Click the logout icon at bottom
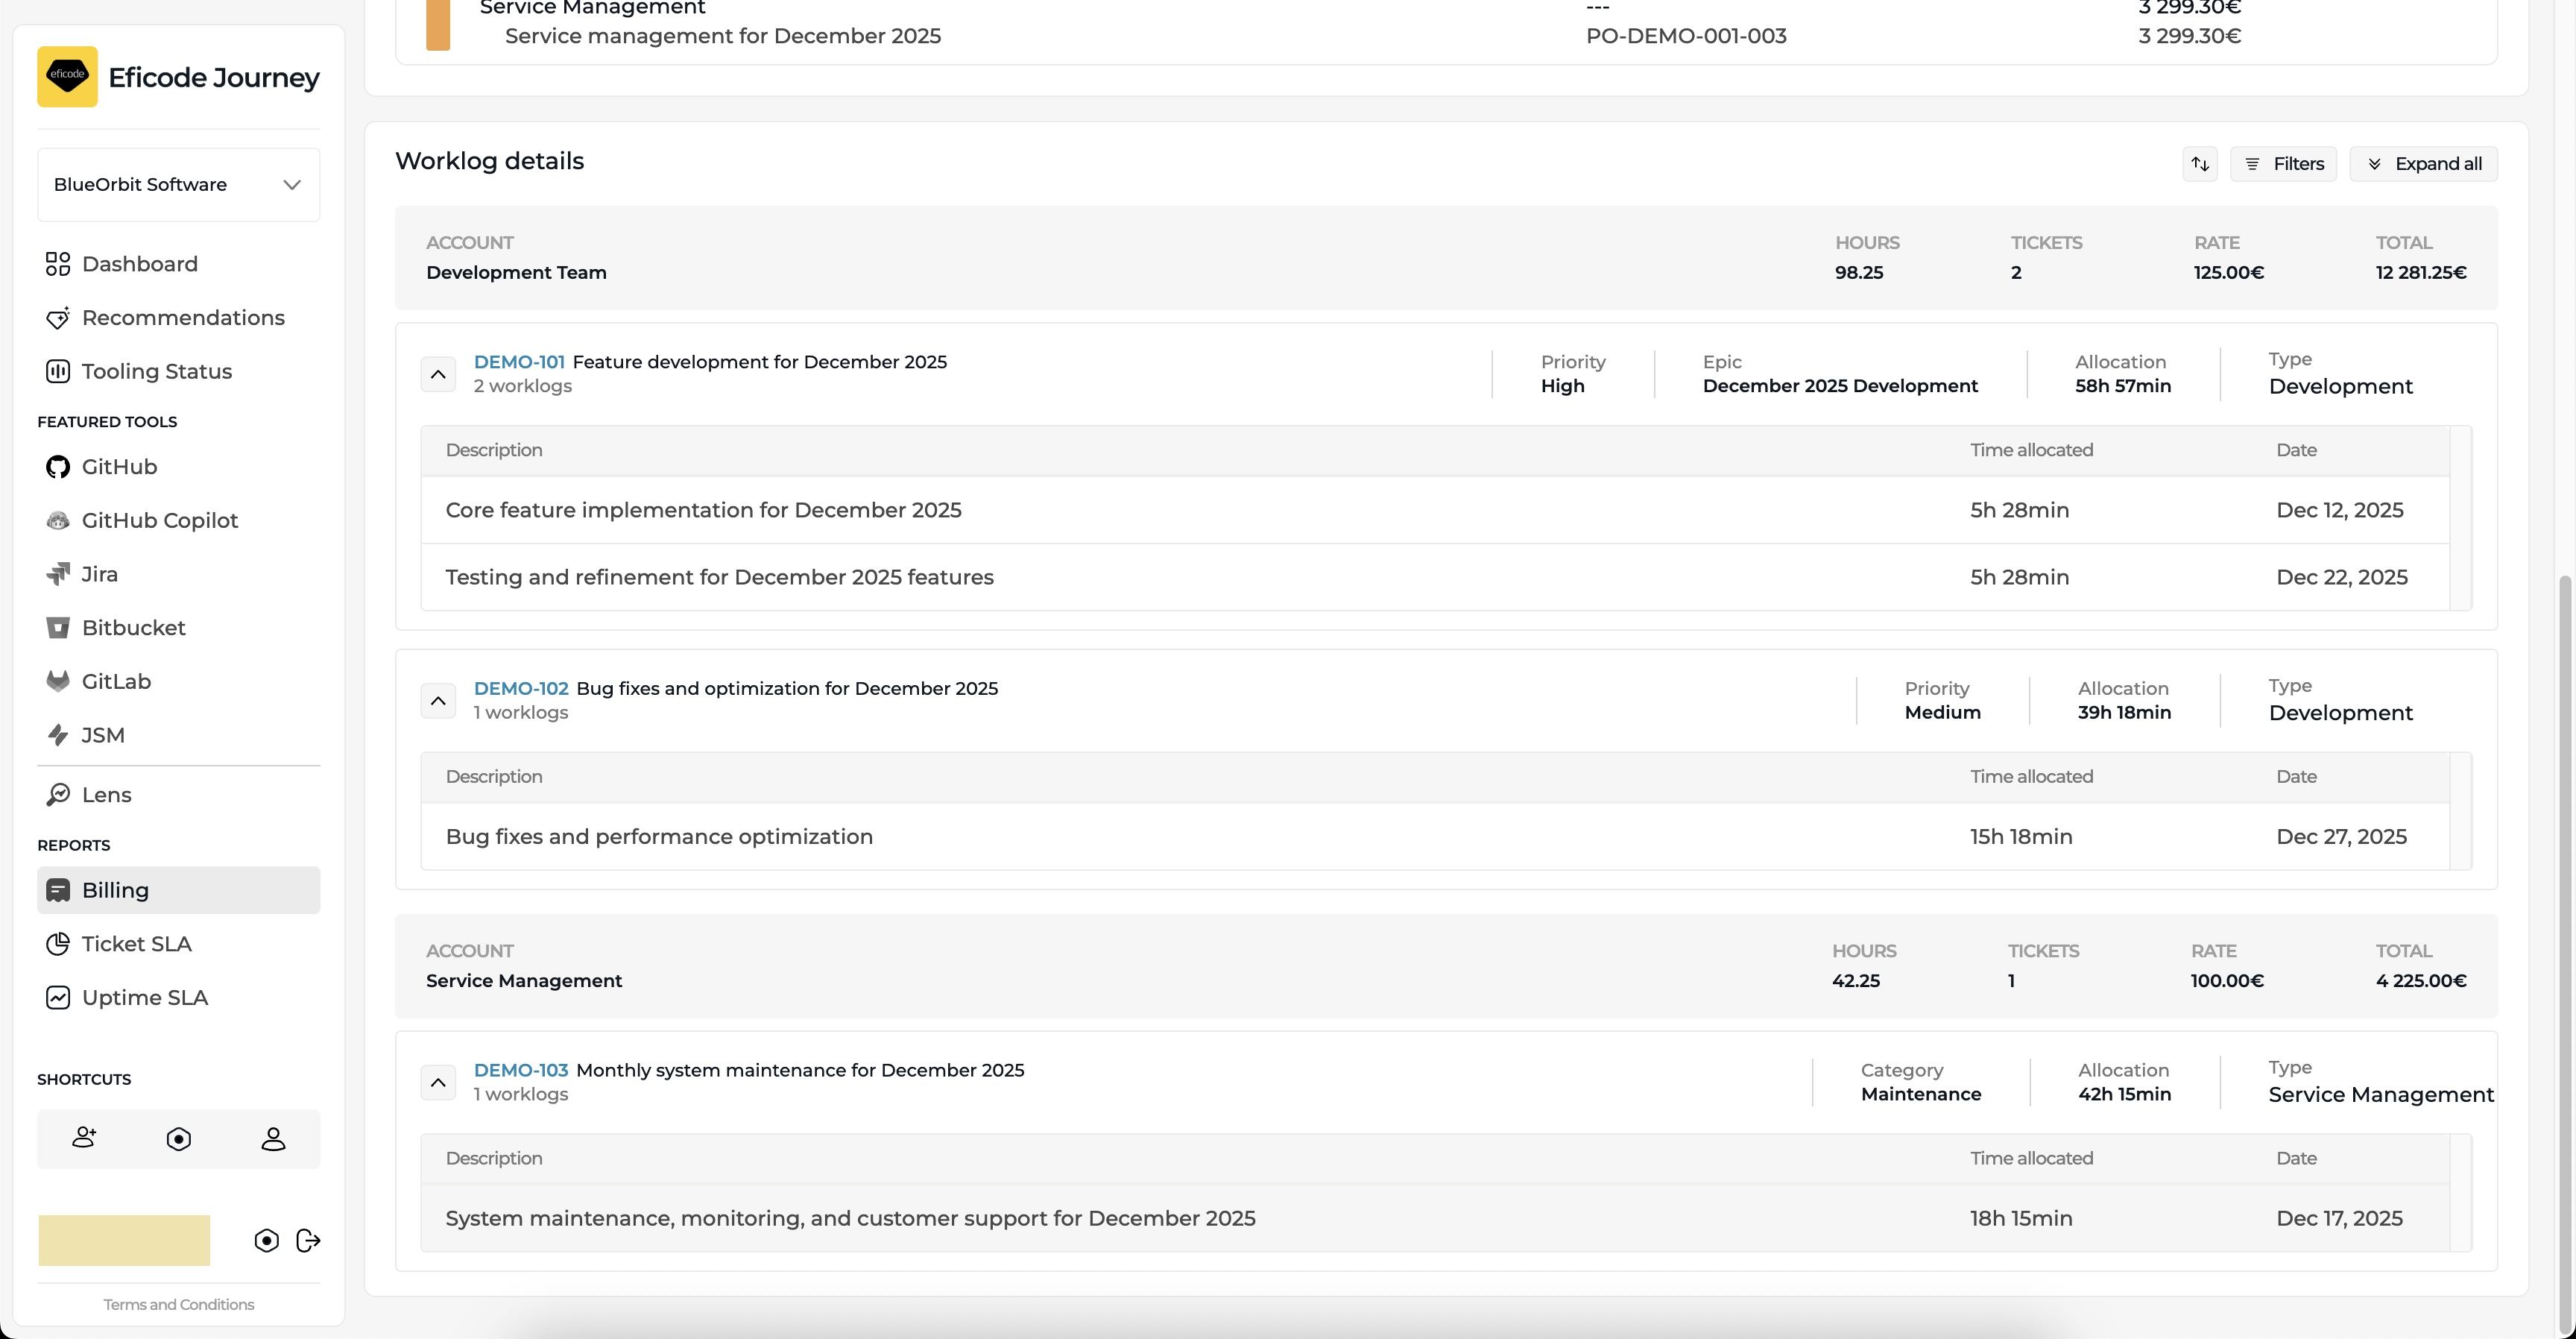Screen dimensions: 2576x1339 click(308, 1241)
